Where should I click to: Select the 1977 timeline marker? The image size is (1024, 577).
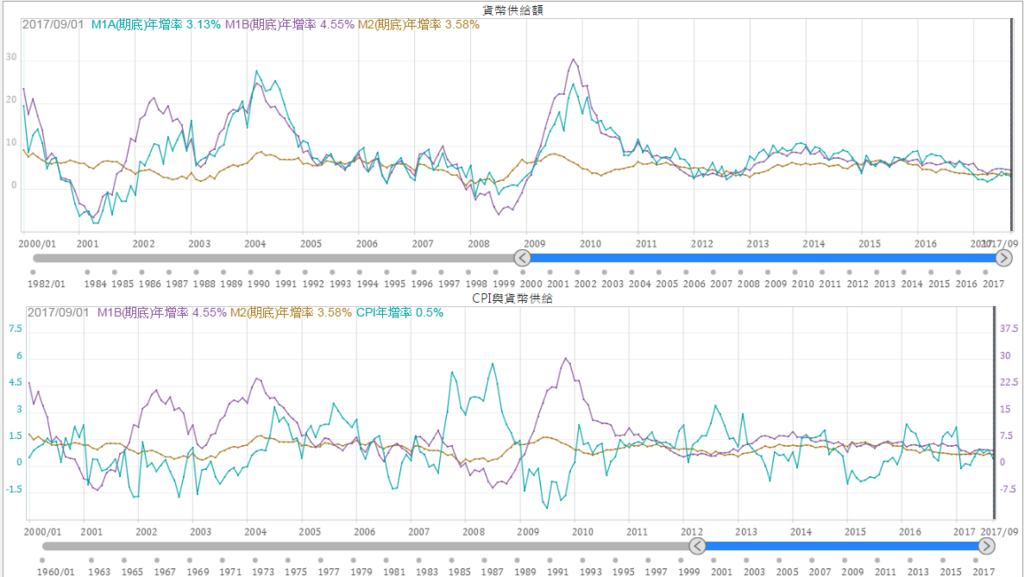coord(321,560)
